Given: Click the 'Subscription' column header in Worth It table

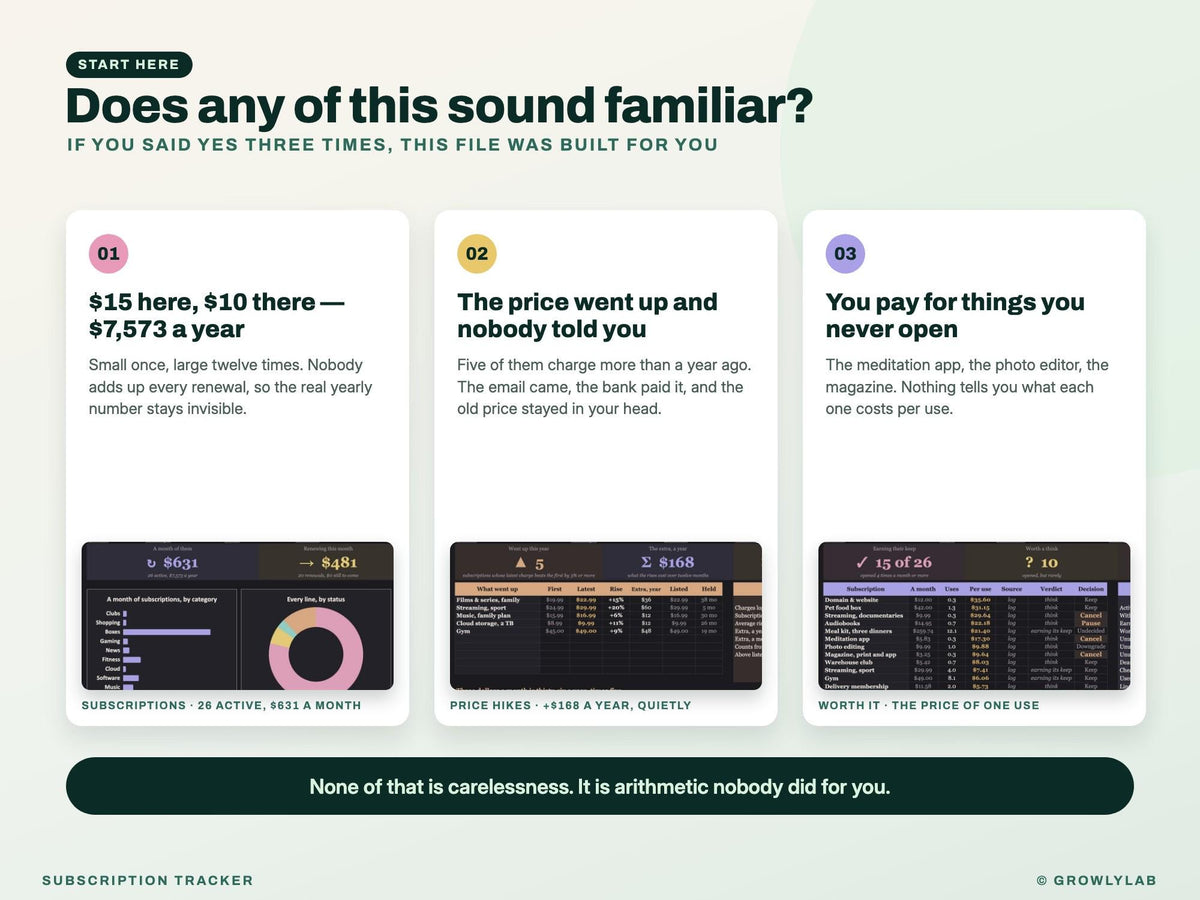Looking at the screenshot, I should [866, 589].
